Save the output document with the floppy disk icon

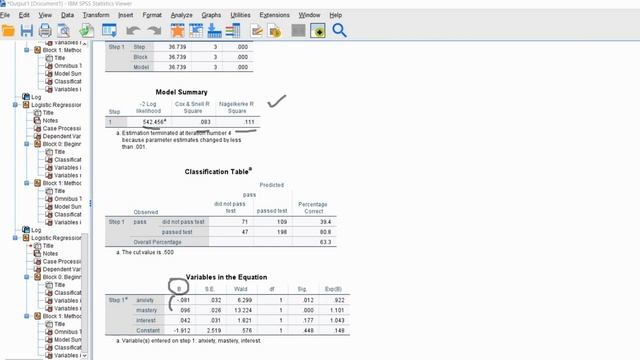tap(27, 31)
